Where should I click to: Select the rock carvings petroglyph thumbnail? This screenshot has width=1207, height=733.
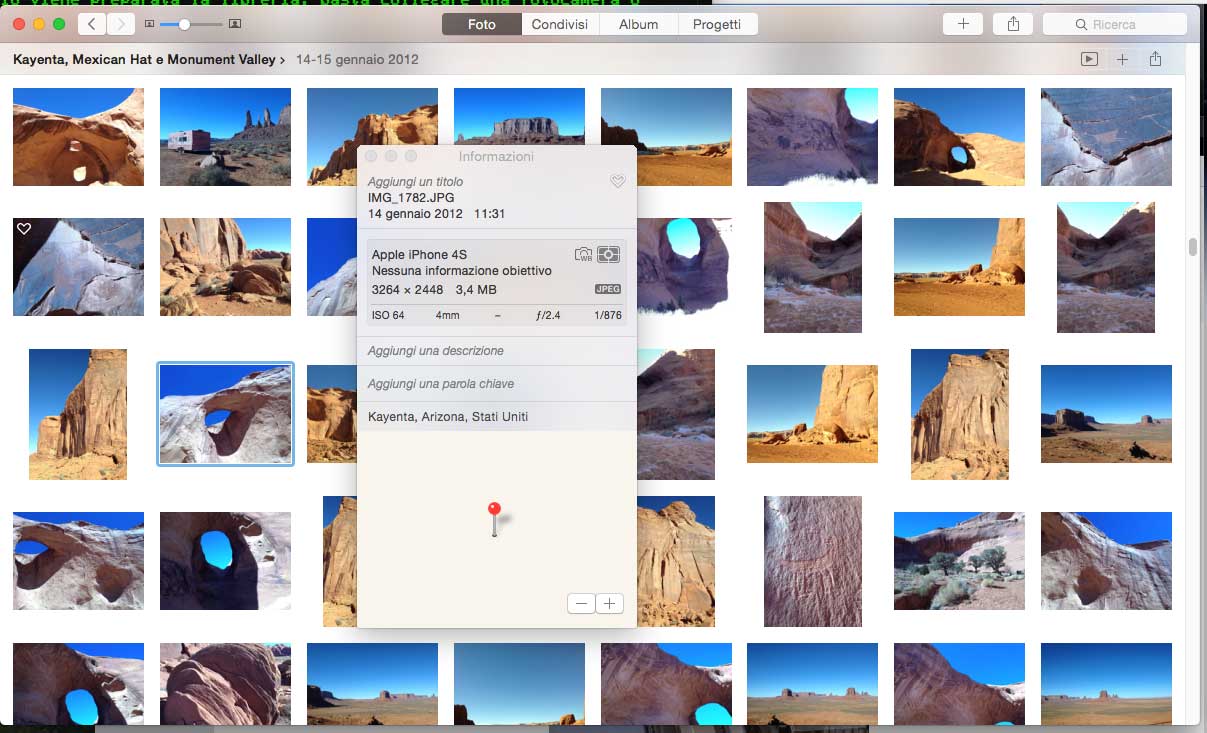[813, 561]
